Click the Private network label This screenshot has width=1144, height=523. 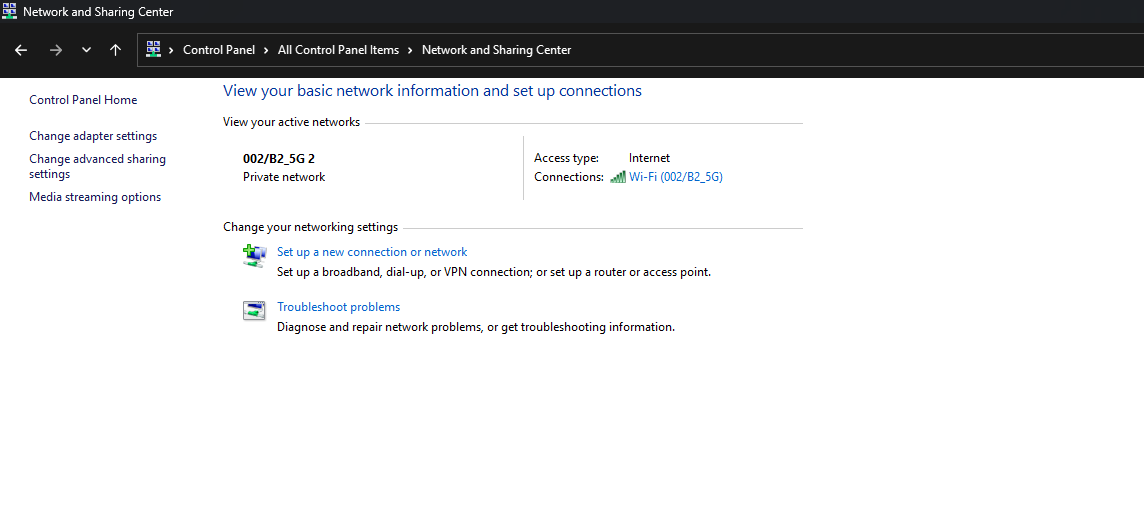click(x=284, y=177)
